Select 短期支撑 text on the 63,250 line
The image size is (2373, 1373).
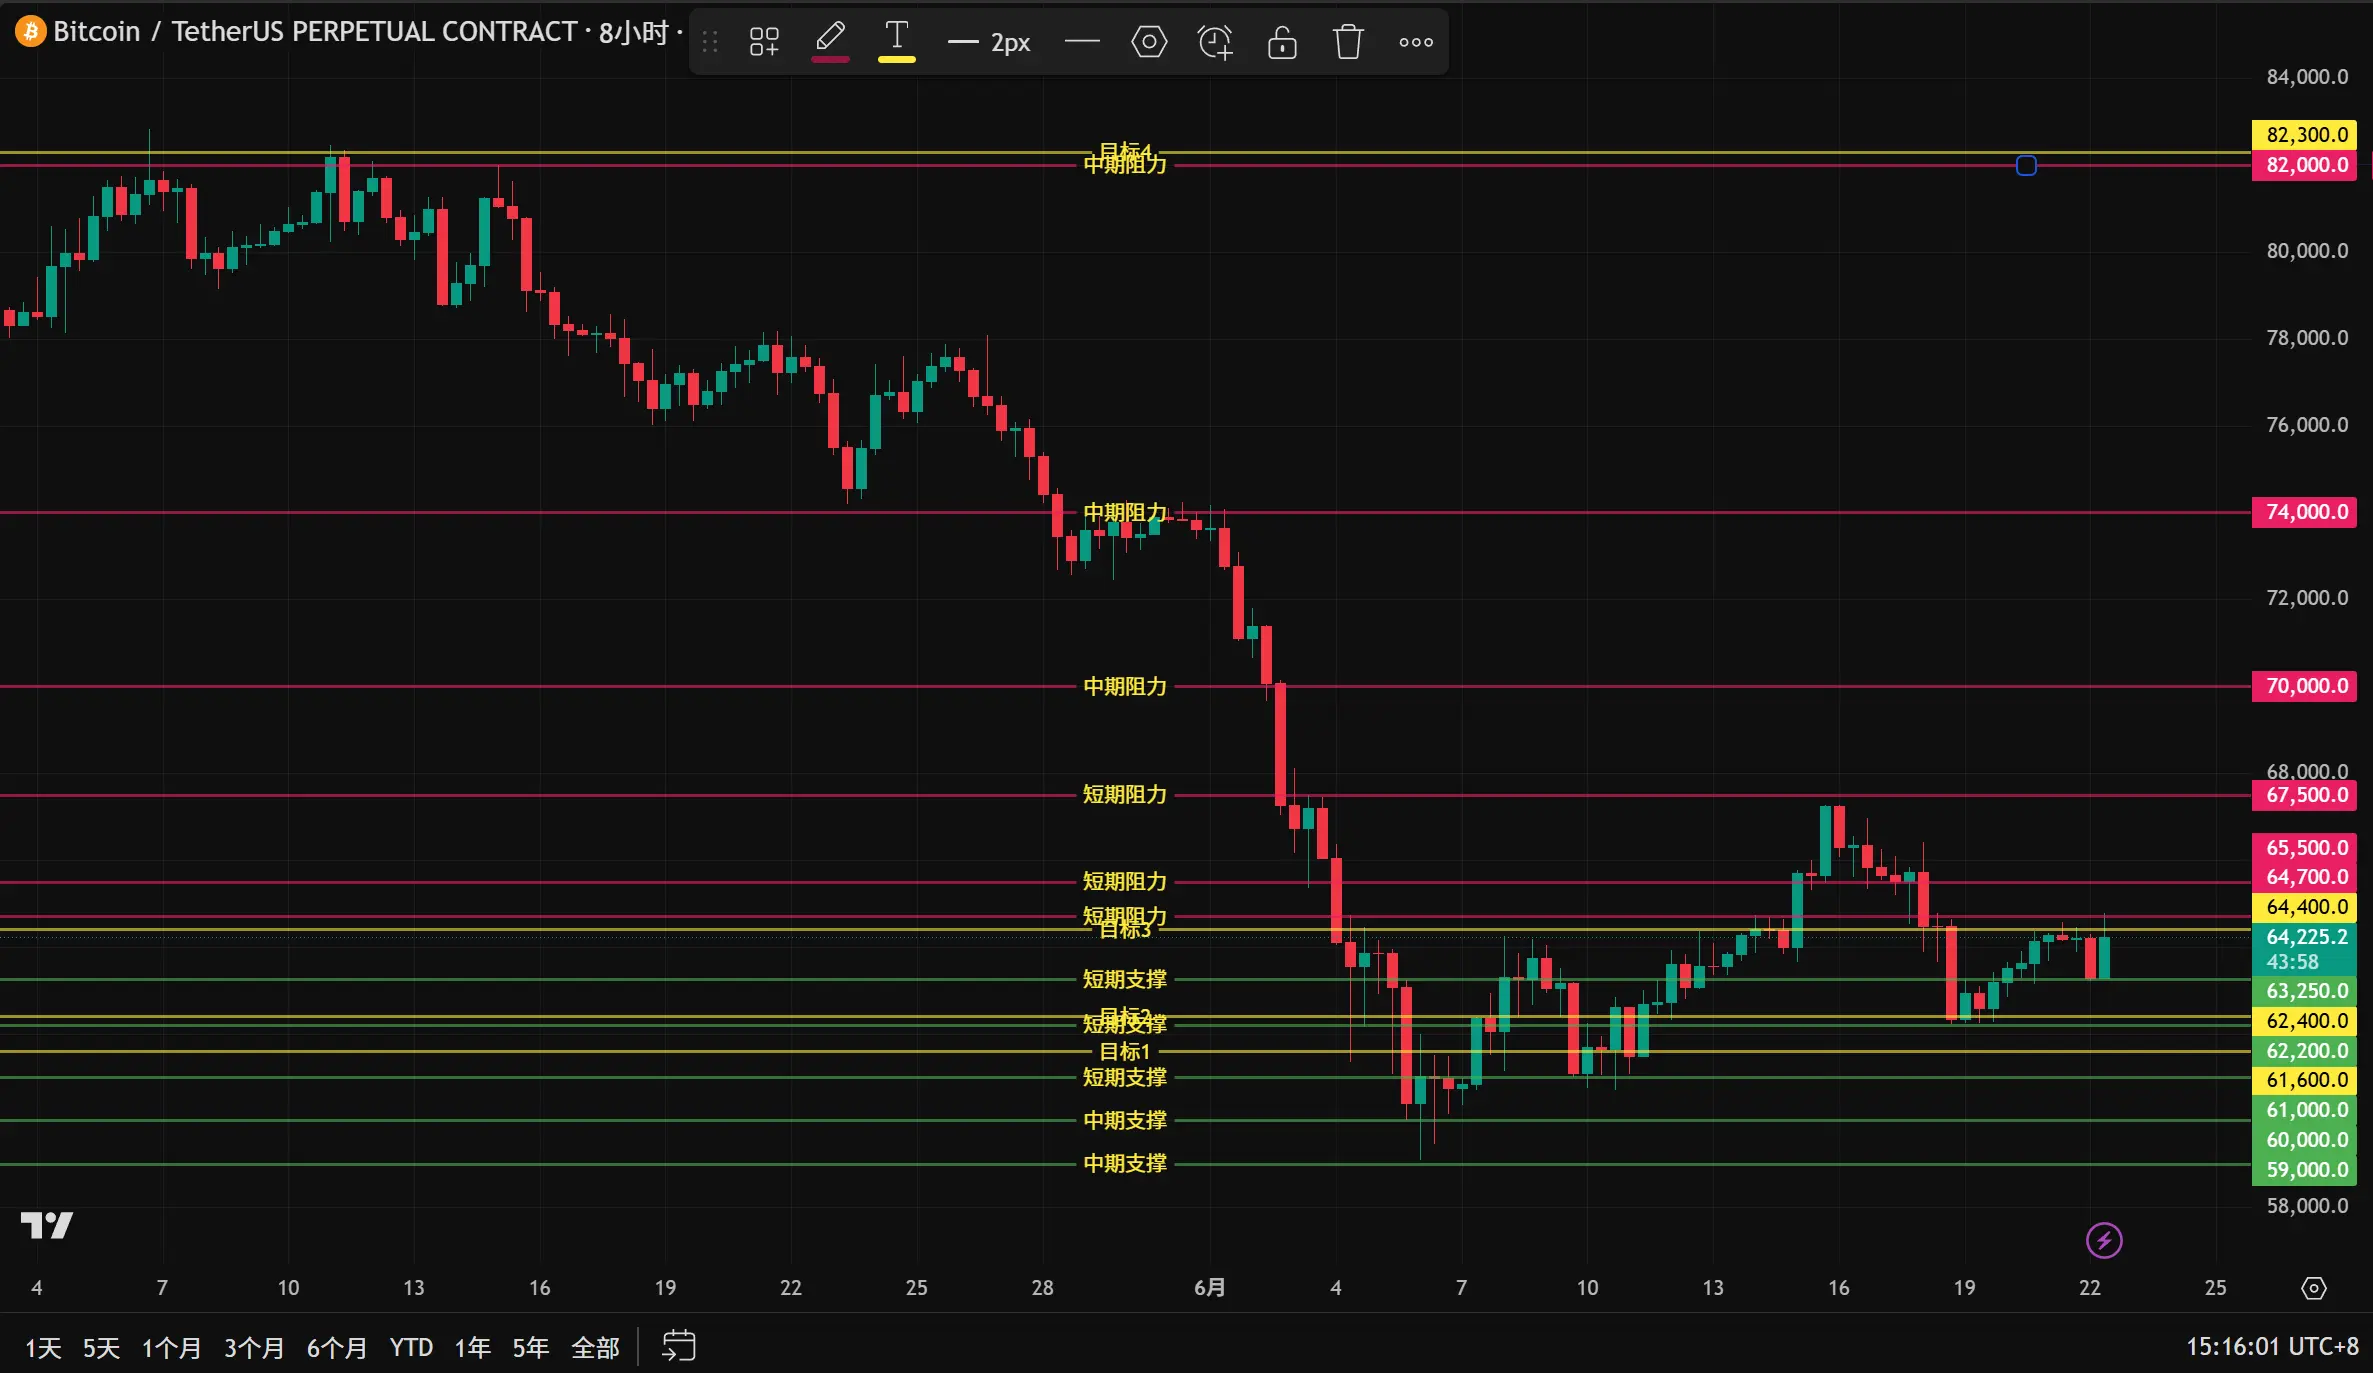tap(1125, 980)
